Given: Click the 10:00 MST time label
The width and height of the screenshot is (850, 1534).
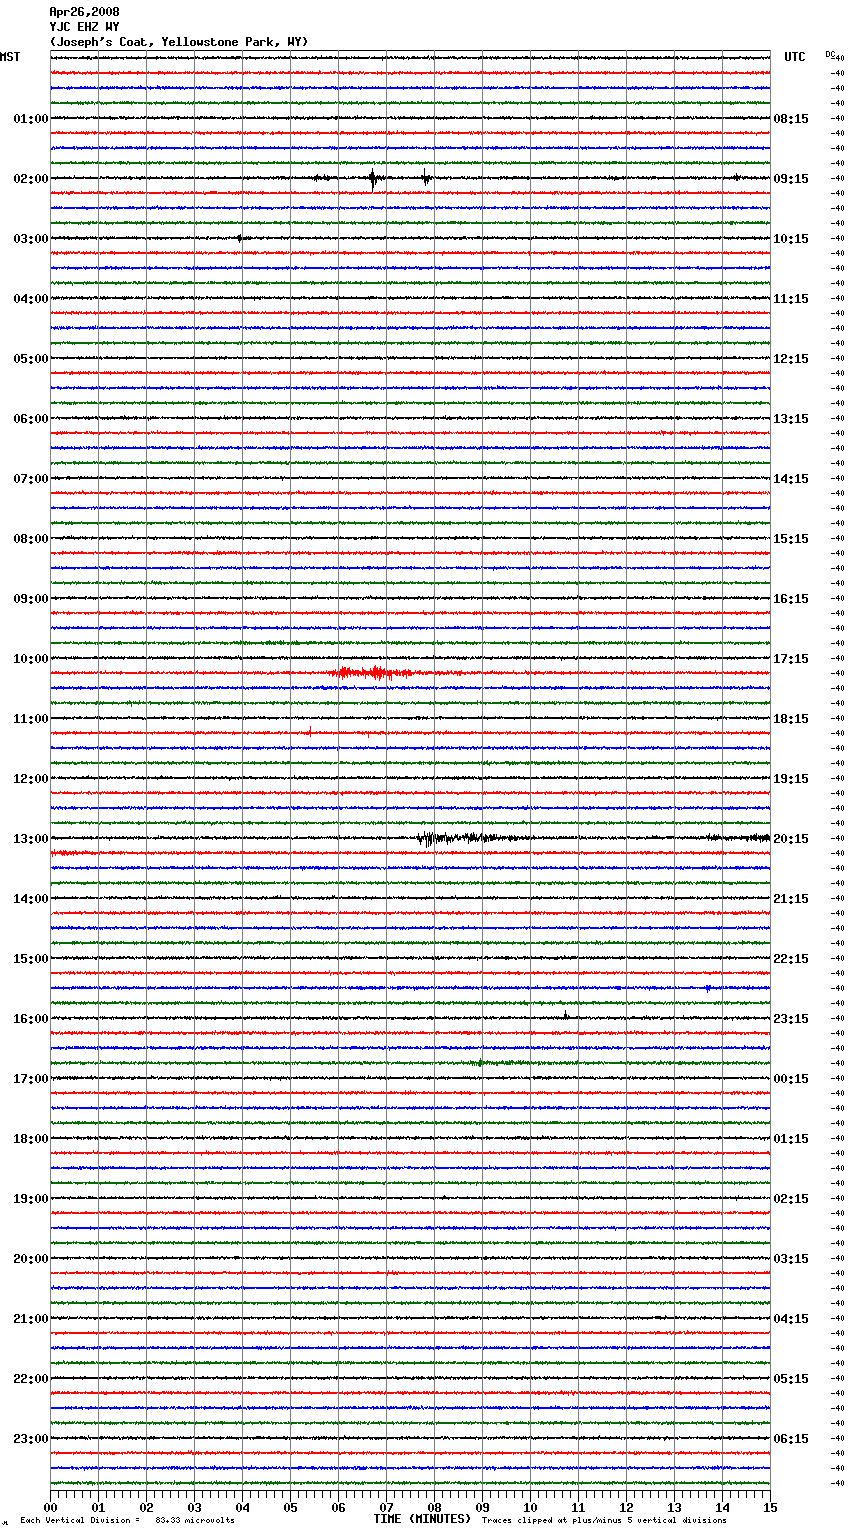Looking at the screenshot, I should pyautogui.click(x=31, y=659).
